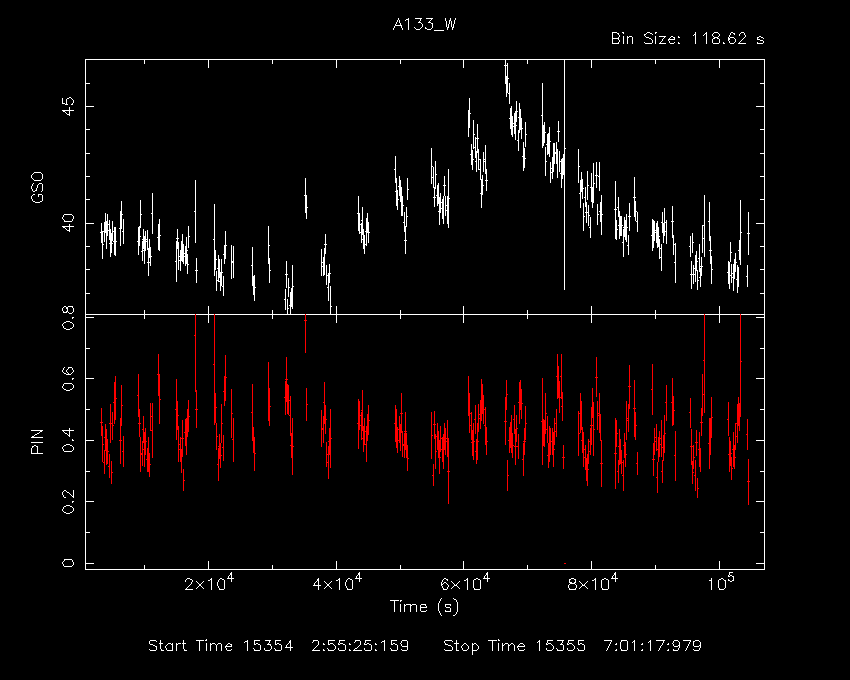Image resolution: width=850 pixels, height=680 pixels.
Task: Click the 4×10^4 time axis tick label
Action: (x=337, y=583)
